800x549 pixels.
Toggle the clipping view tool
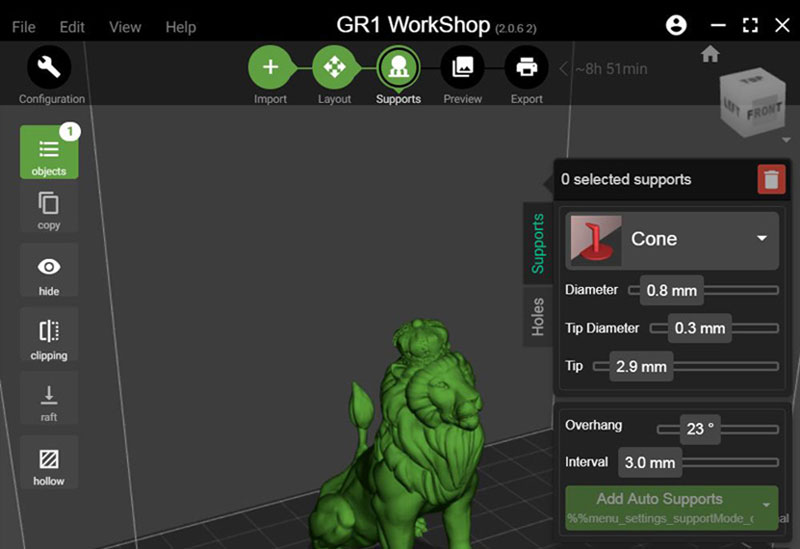click(49, 331)
